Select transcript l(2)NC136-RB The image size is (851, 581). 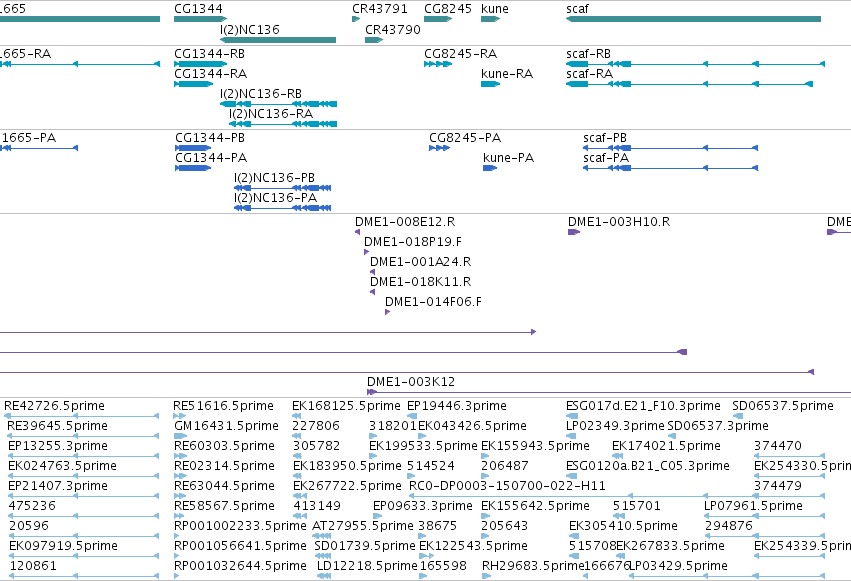[x=278, y=104]
